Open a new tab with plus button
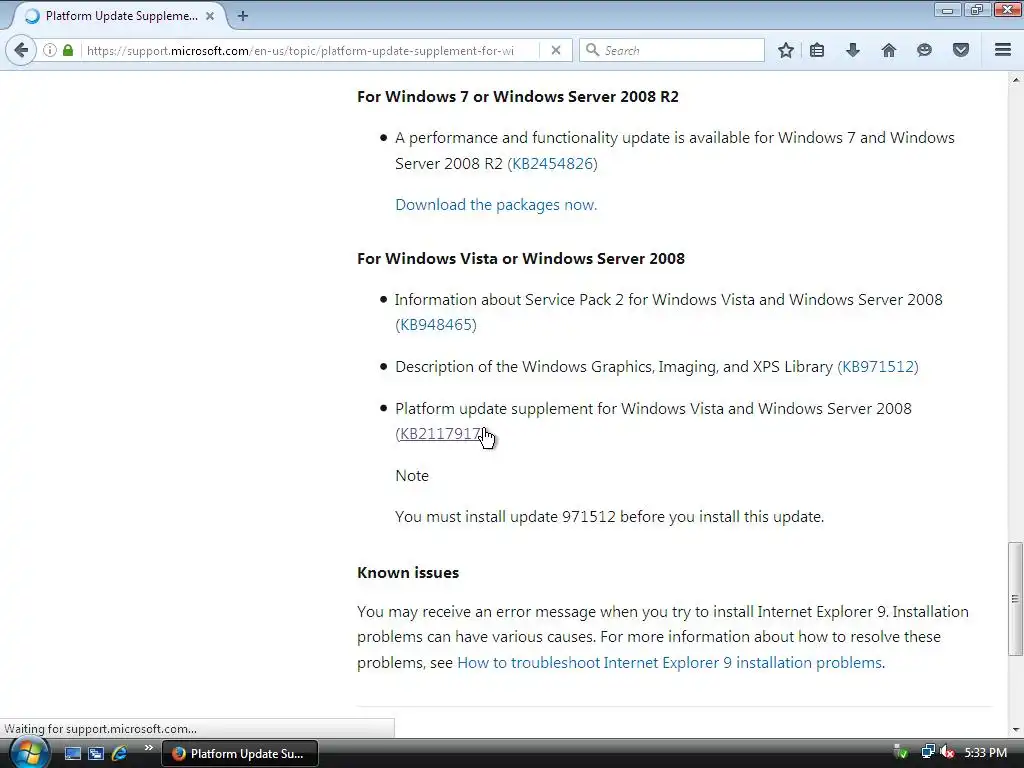 [243, 16]
